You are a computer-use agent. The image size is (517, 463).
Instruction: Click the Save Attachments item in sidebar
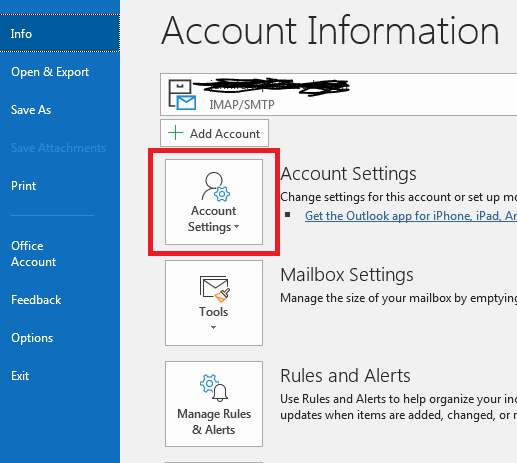pyautogui.click(x=58, y=148)
